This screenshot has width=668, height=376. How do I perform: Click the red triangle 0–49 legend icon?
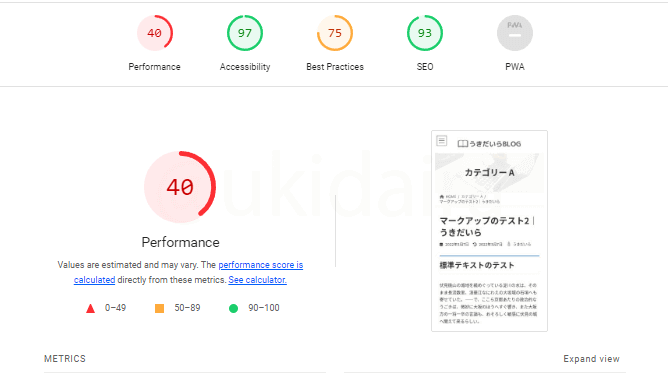coord(90,308)
